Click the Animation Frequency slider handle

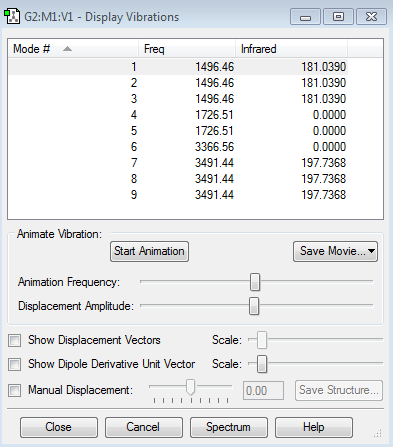point(255,282)
